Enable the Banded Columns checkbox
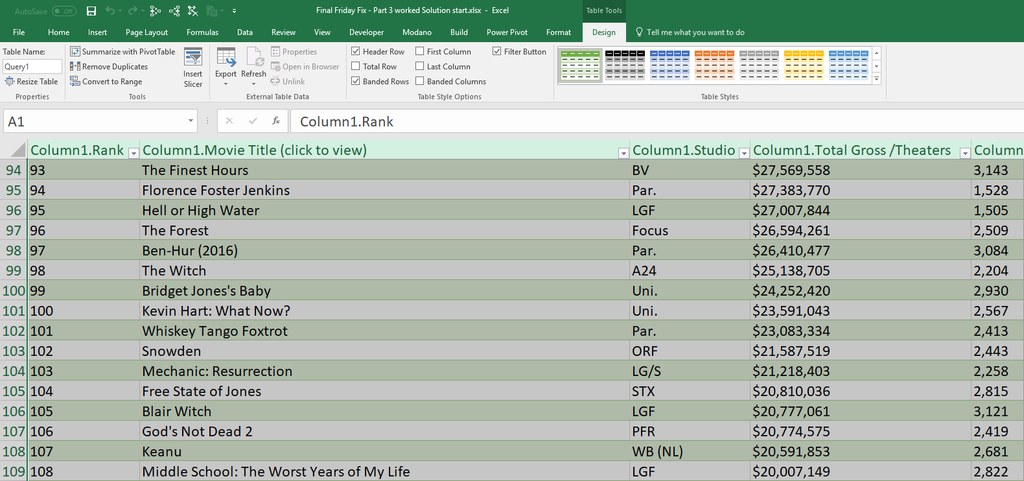The height and width of the screenshot is (481, 1024). (x=419, y=82)
